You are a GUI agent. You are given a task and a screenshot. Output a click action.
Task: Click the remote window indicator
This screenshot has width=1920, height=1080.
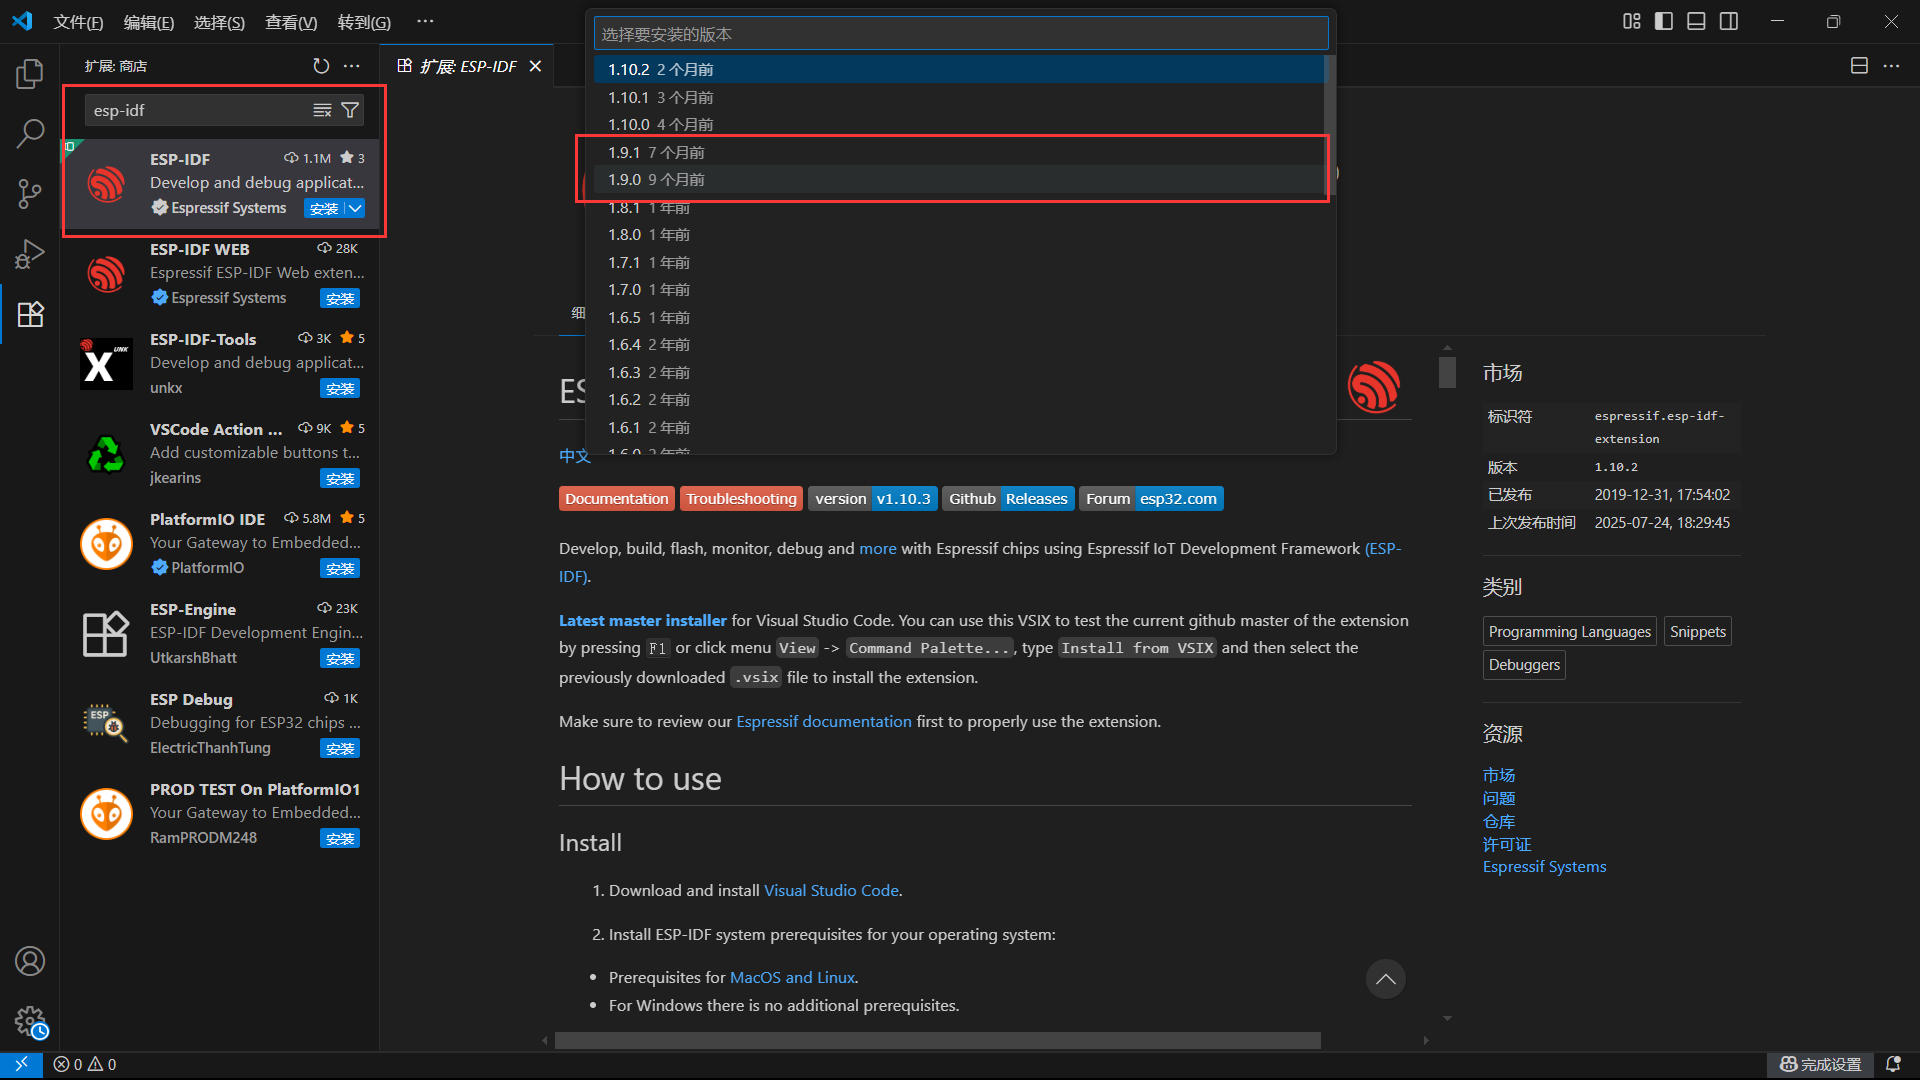coord(21,1064)
